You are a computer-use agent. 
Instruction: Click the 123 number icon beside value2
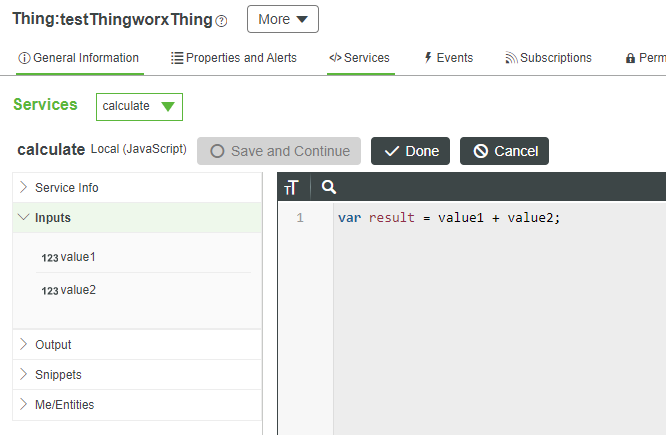(x=50, y=291)
